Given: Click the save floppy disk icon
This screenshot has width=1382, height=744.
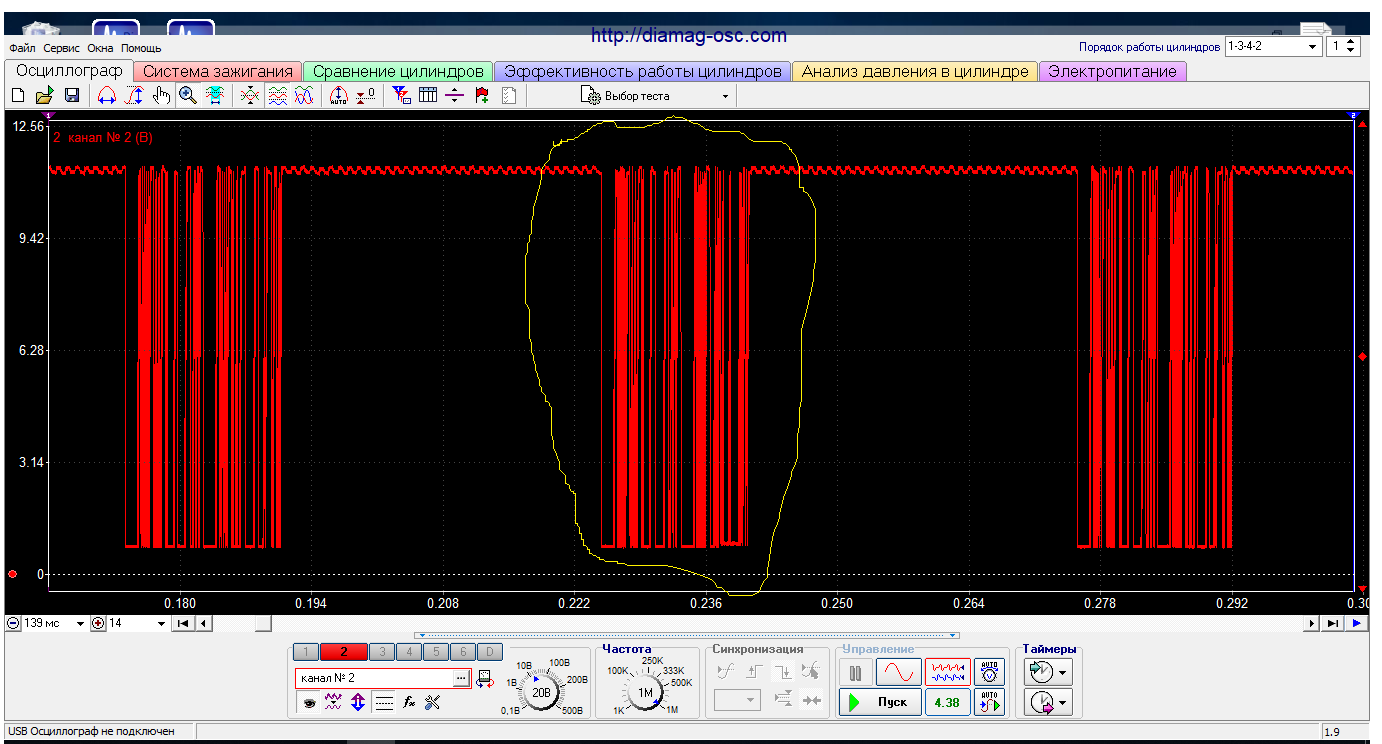Looking at the screenshot, I should click(72, 96).
